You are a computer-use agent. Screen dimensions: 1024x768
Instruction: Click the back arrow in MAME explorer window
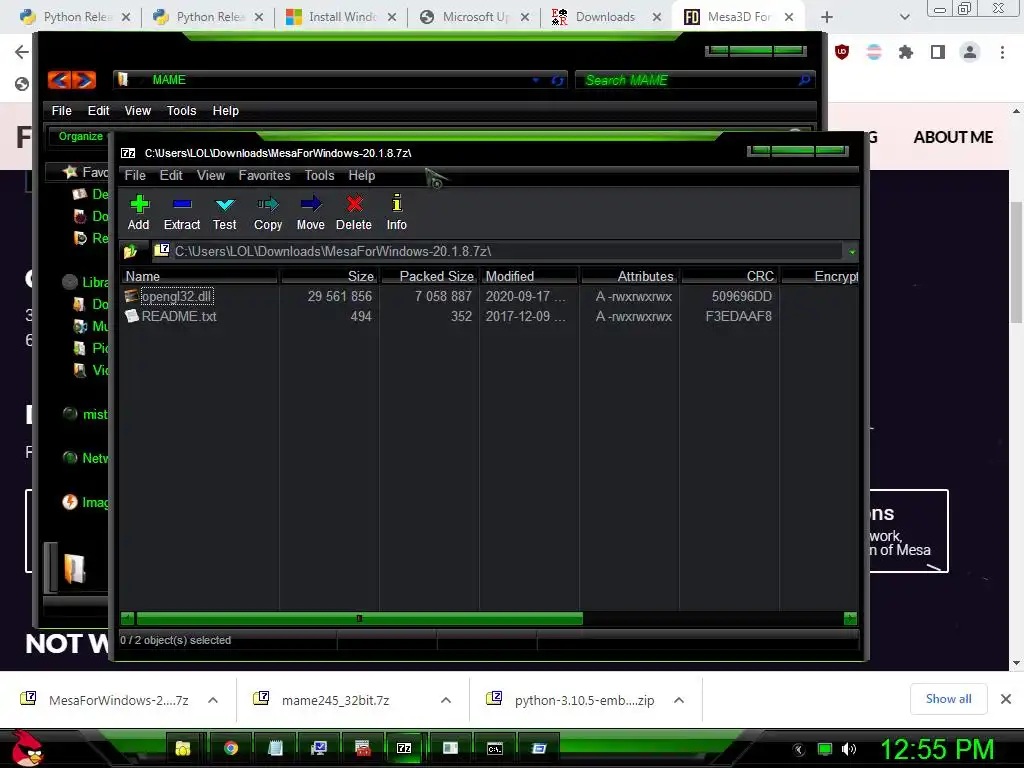point(59,80)
